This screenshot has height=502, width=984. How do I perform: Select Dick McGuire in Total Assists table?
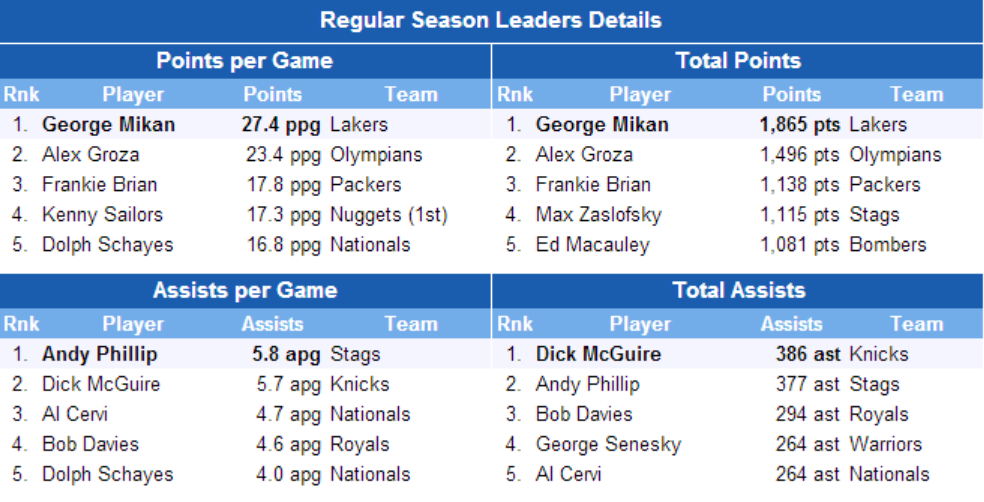(x=598, y=354)
